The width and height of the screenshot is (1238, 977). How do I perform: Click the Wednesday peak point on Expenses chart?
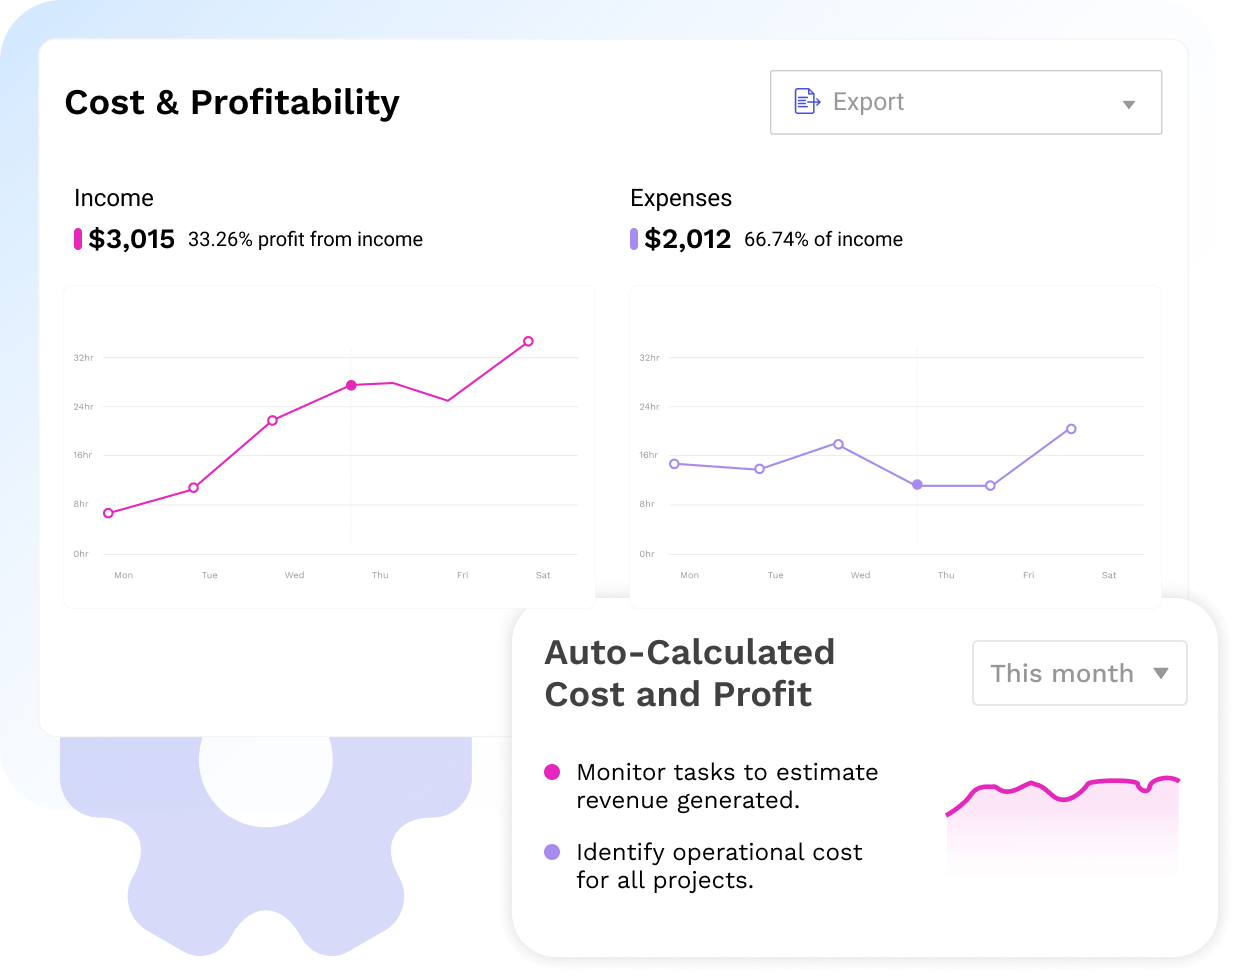(x=838, y=444)
